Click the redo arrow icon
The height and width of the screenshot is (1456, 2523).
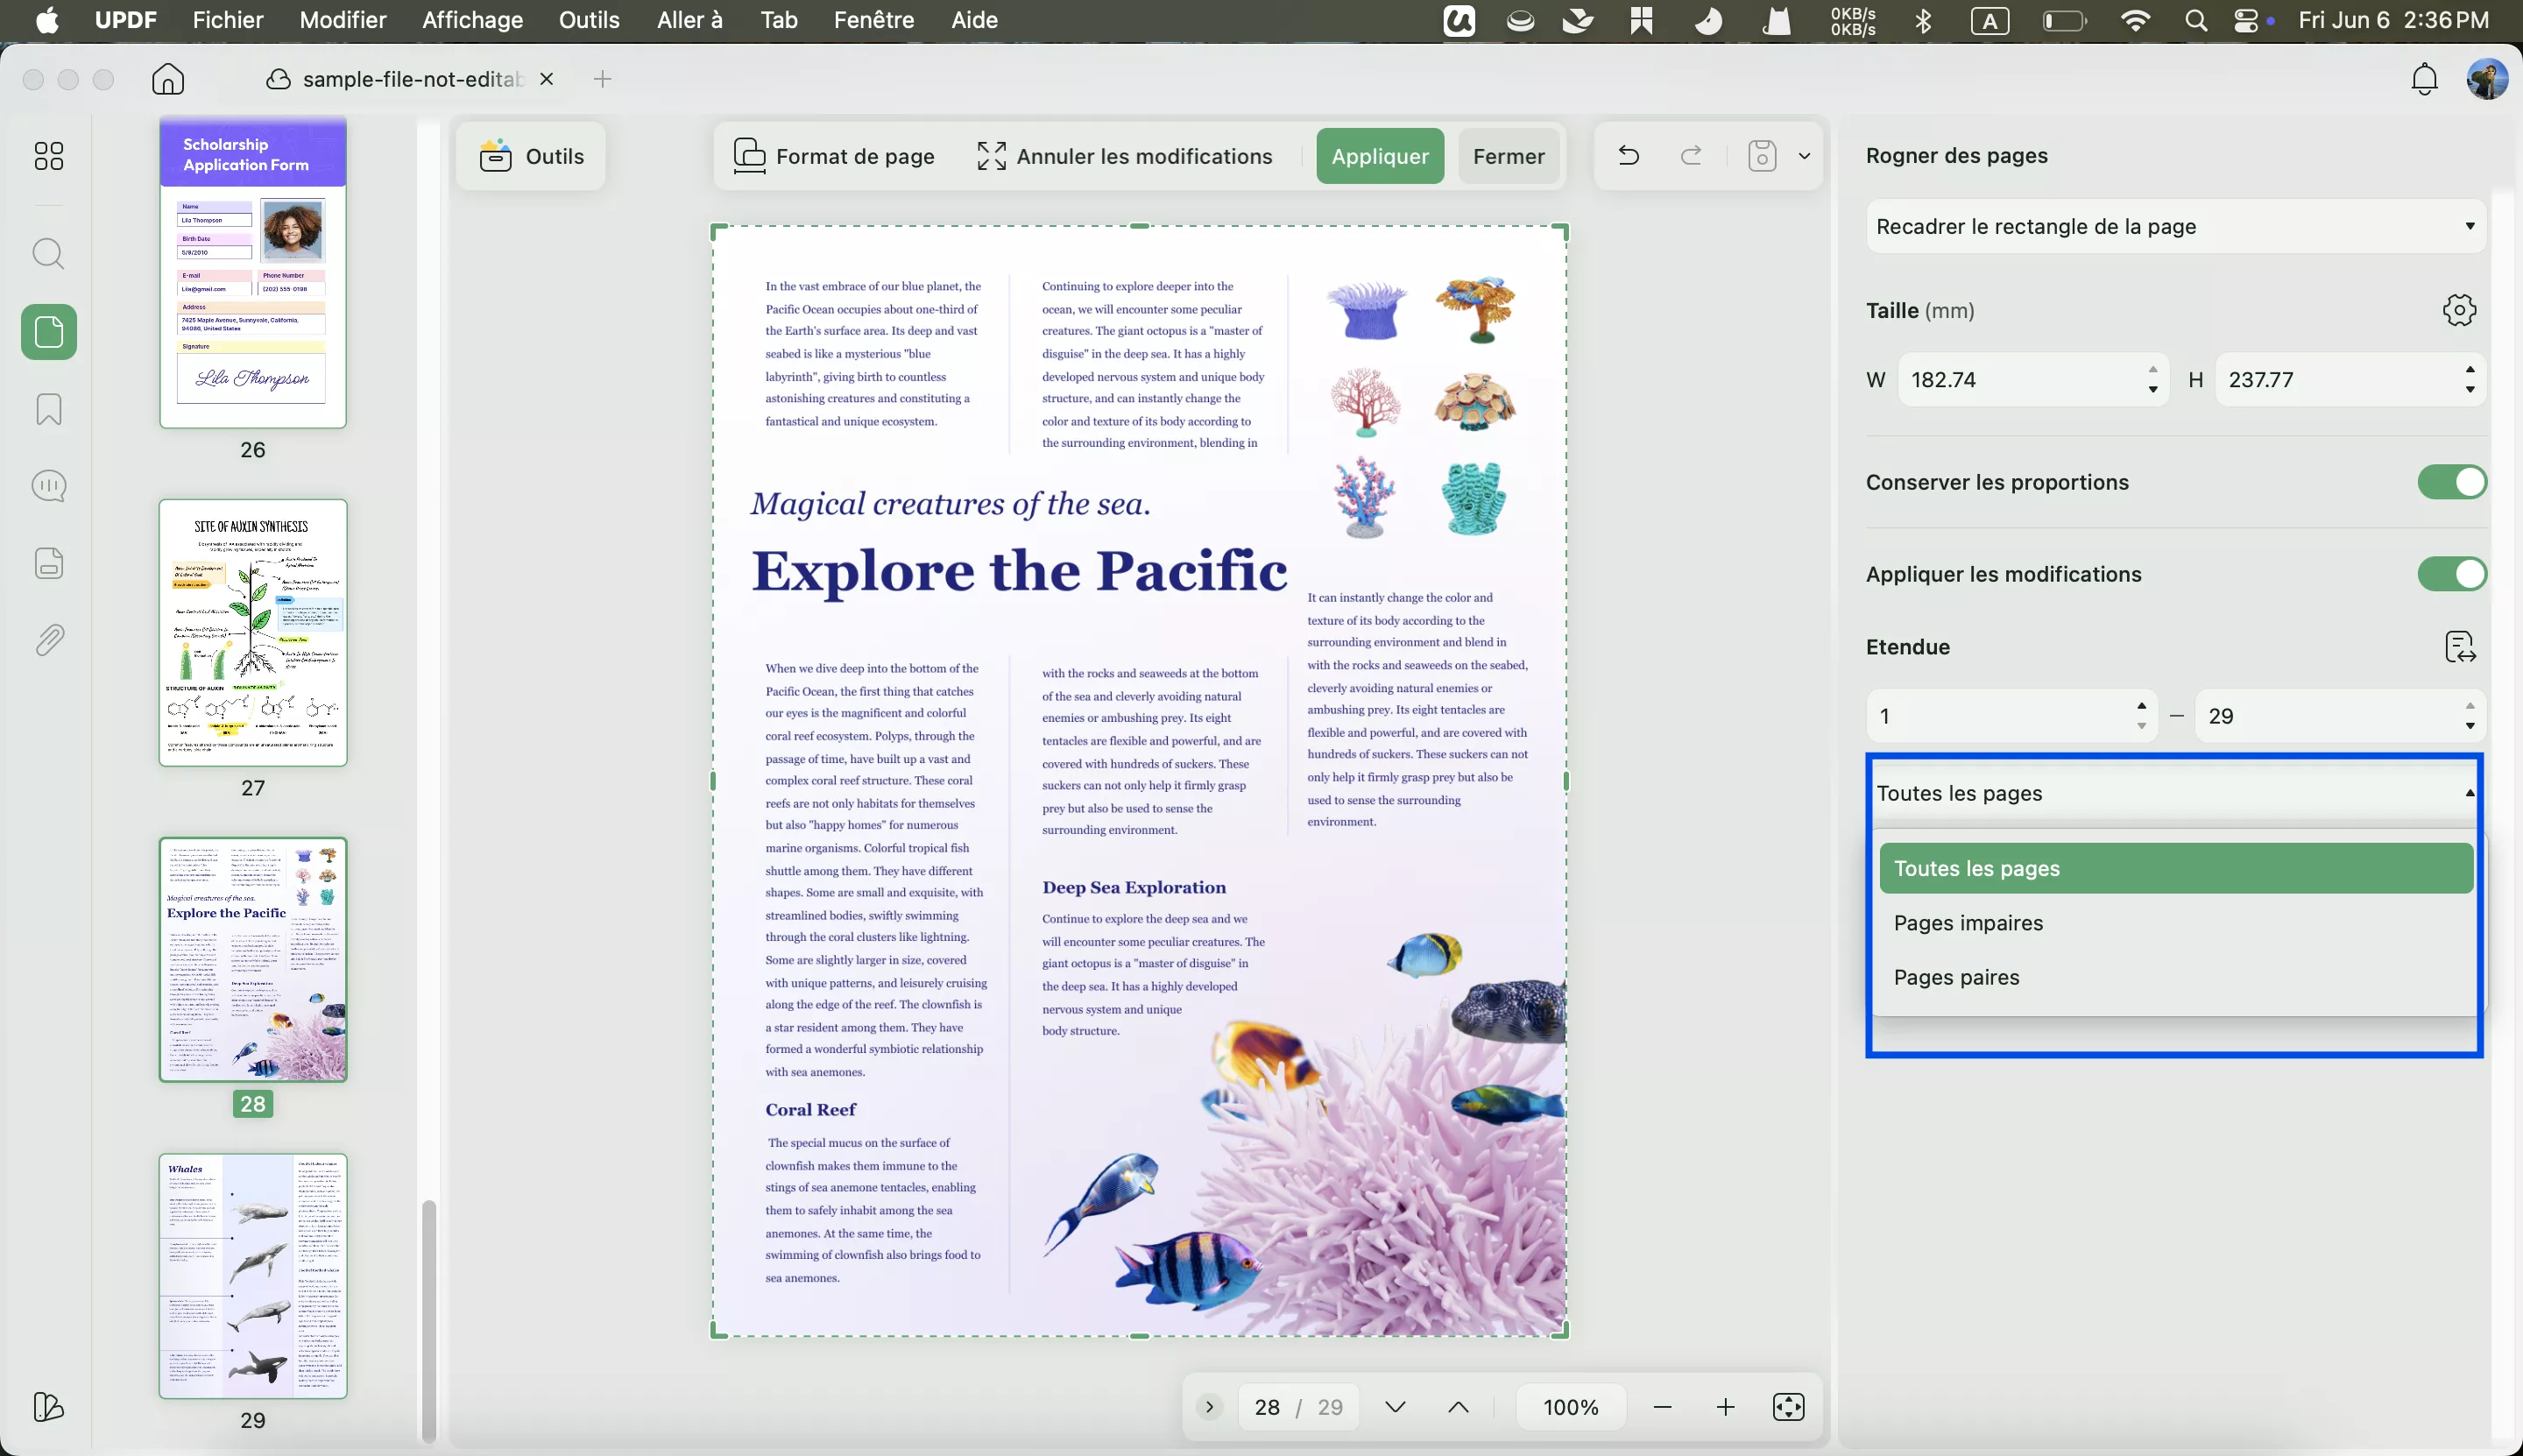pyautogui.click(x=1691, y=156)
